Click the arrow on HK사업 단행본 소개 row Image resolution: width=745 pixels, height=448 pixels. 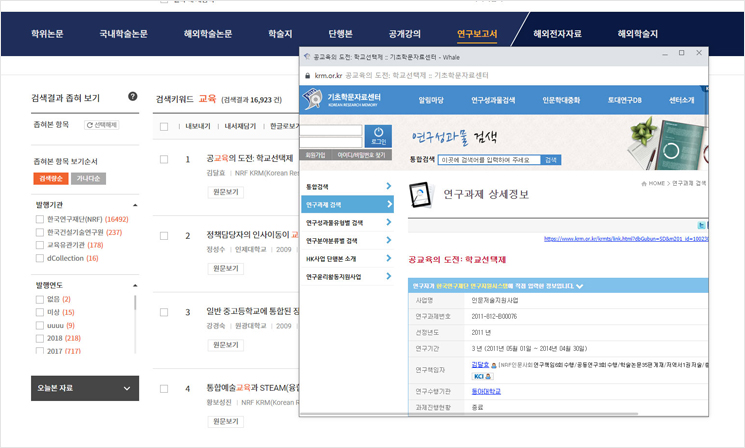(x=389, y=258)
